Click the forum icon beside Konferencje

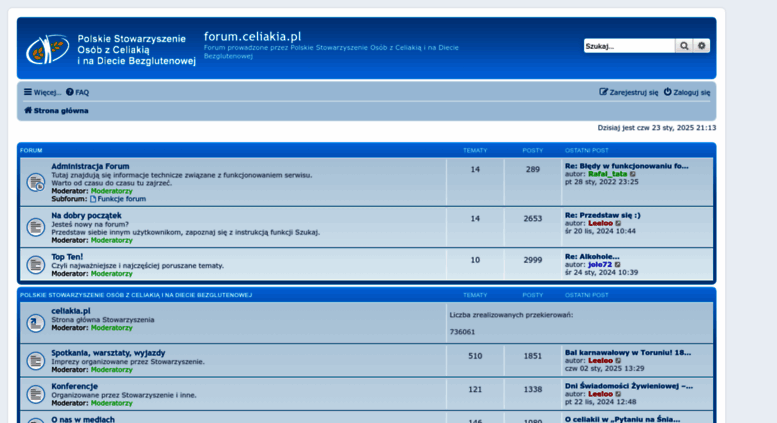click(x=36, y=394)
